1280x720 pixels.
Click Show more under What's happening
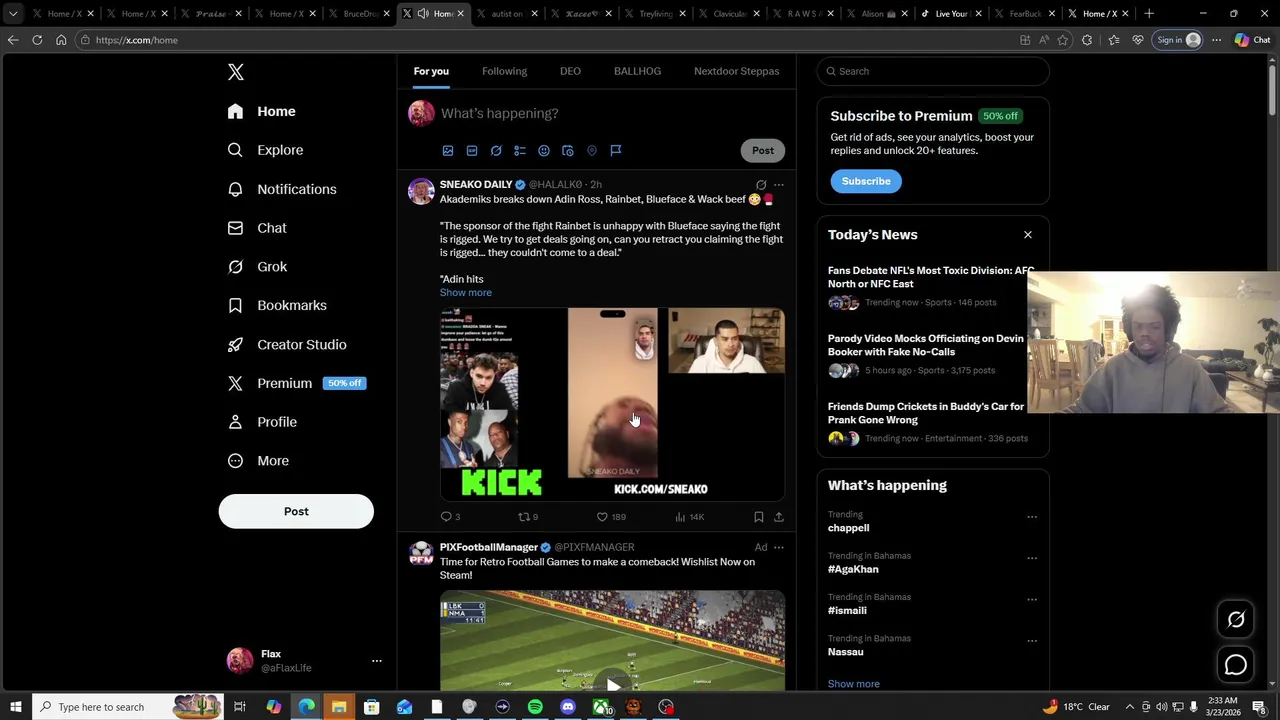[x=854, y=684]
